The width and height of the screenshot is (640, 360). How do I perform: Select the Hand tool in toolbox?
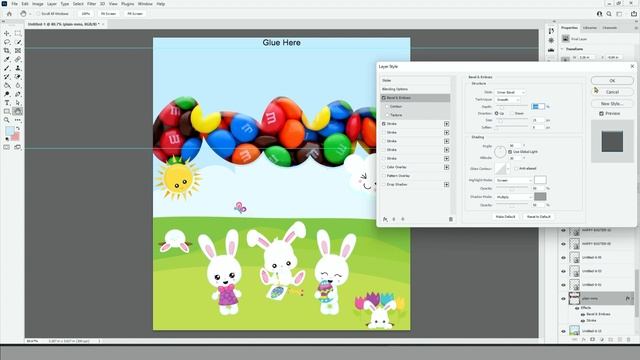pos(18,111)
